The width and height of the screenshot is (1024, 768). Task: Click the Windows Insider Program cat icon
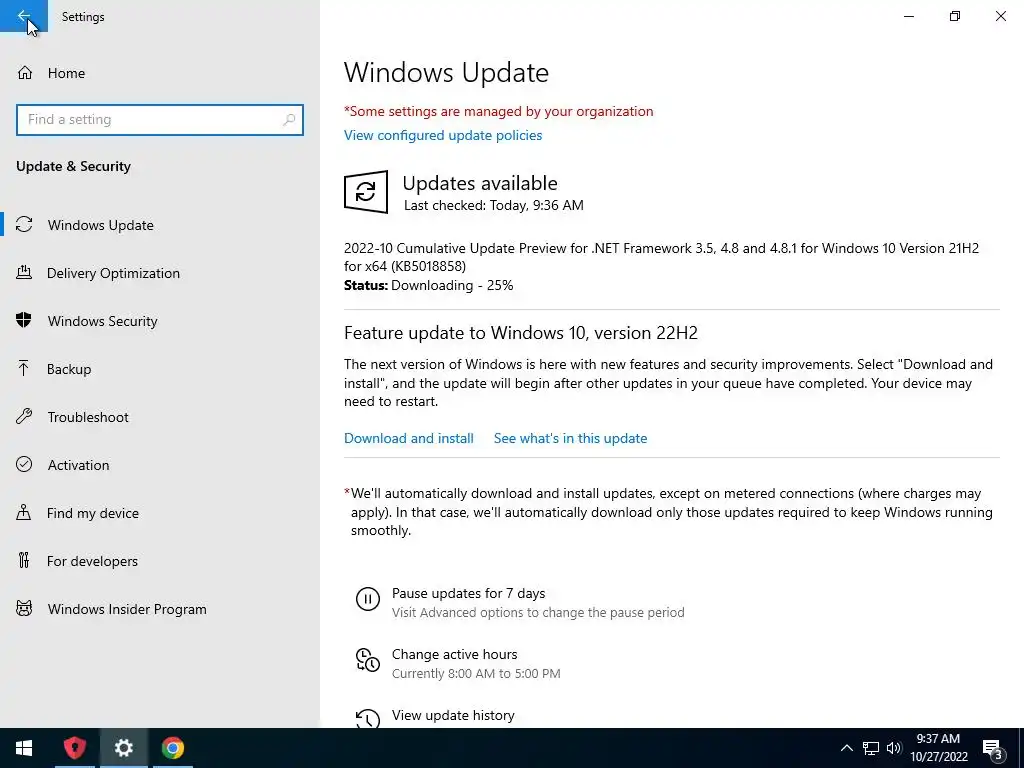[x=24, y=609]
